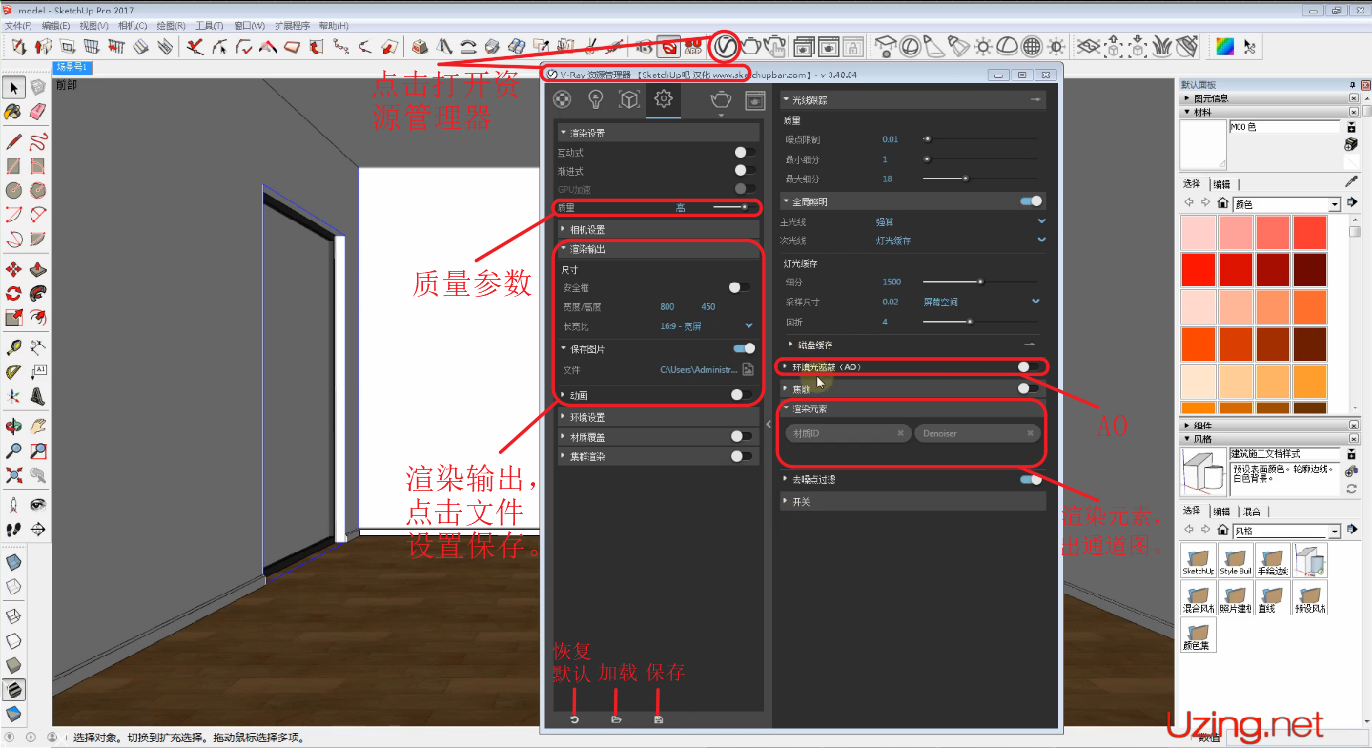Switch to the styles 混合 tab
1372x748 pixels.
point(1252,511)
